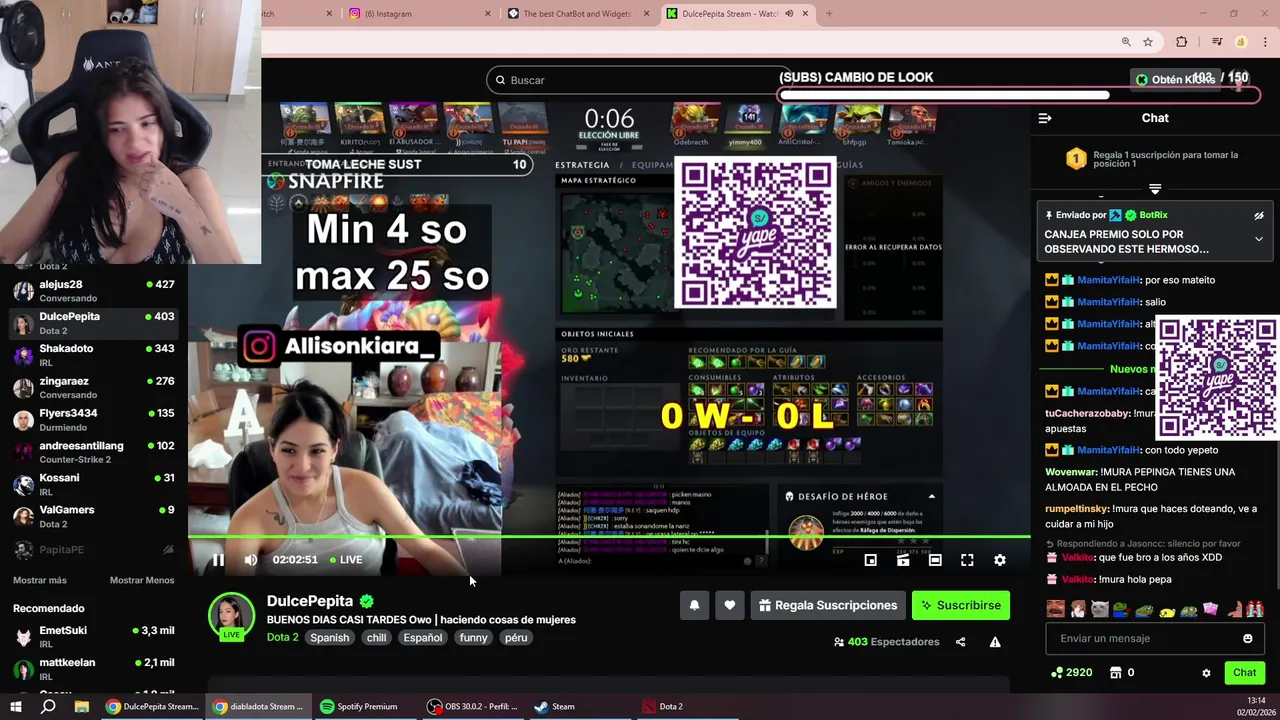Open the Dota 2 category link
1280x720 pixels.
point(282,638)
